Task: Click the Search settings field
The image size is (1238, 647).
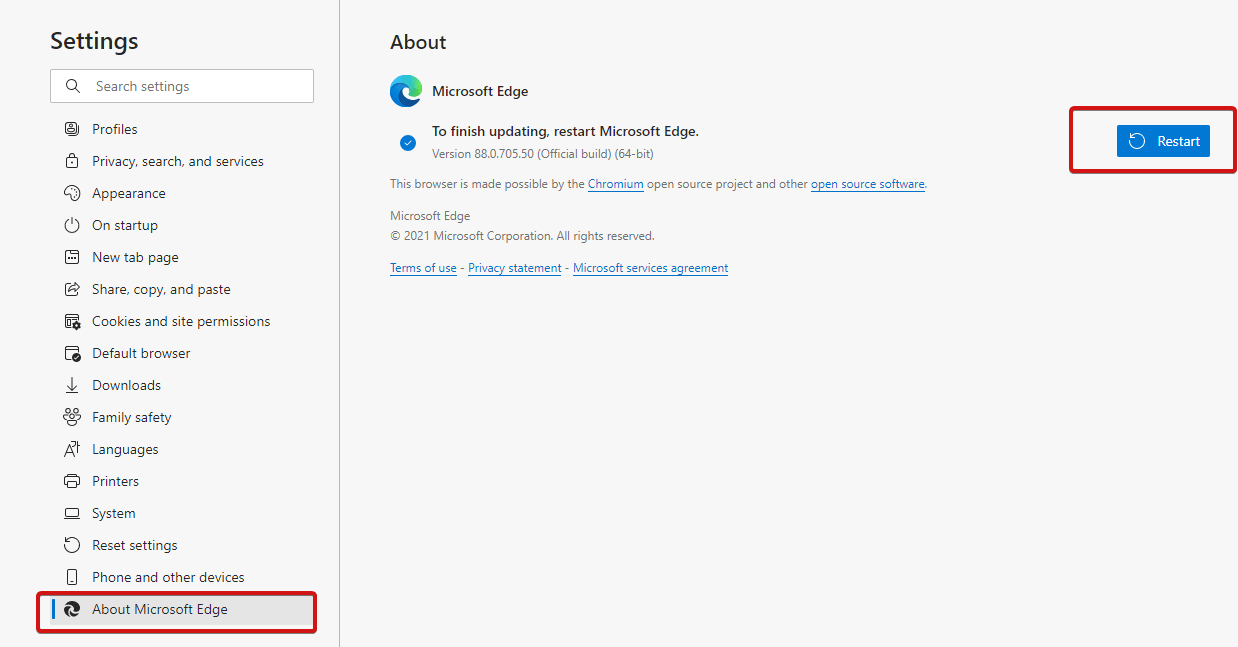Action: tap(181, 86)
